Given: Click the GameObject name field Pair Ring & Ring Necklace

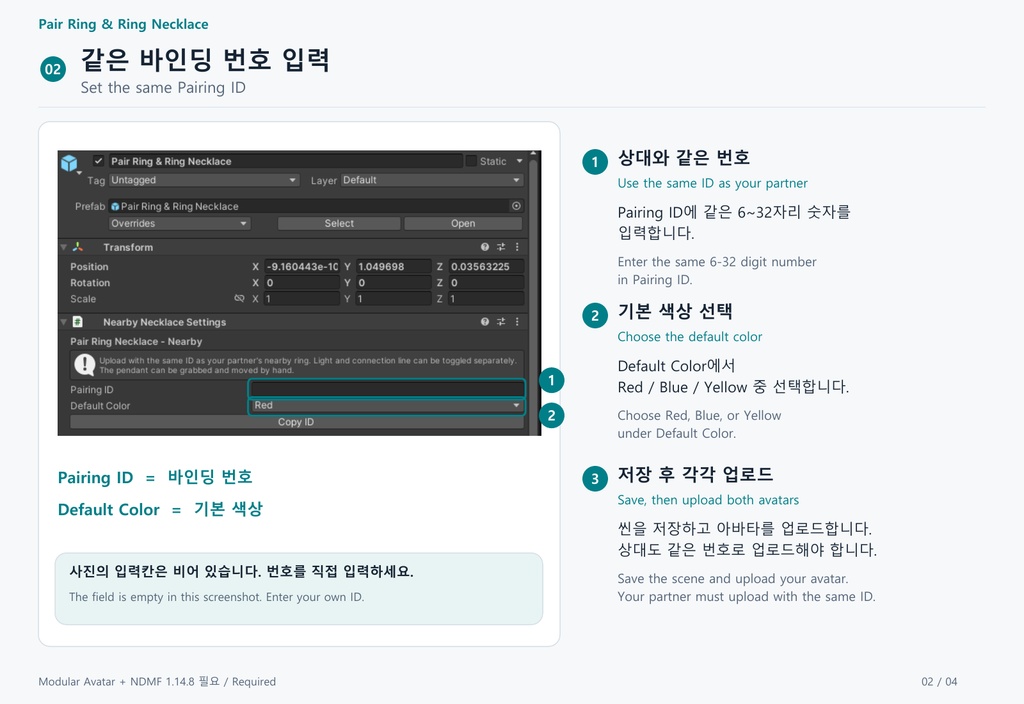Looking at the screenshot, I should point(285,161).
